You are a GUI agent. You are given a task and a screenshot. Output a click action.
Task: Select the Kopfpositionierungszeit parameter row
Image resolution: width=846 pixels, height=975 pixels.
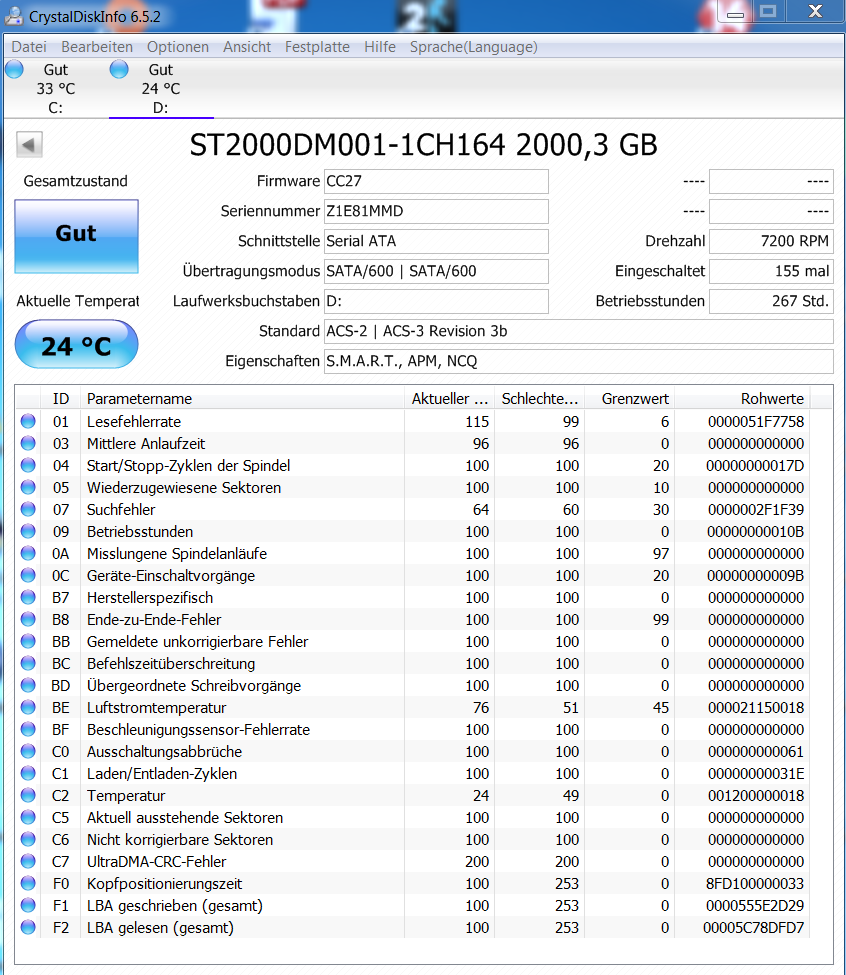[x=413, y=884]
